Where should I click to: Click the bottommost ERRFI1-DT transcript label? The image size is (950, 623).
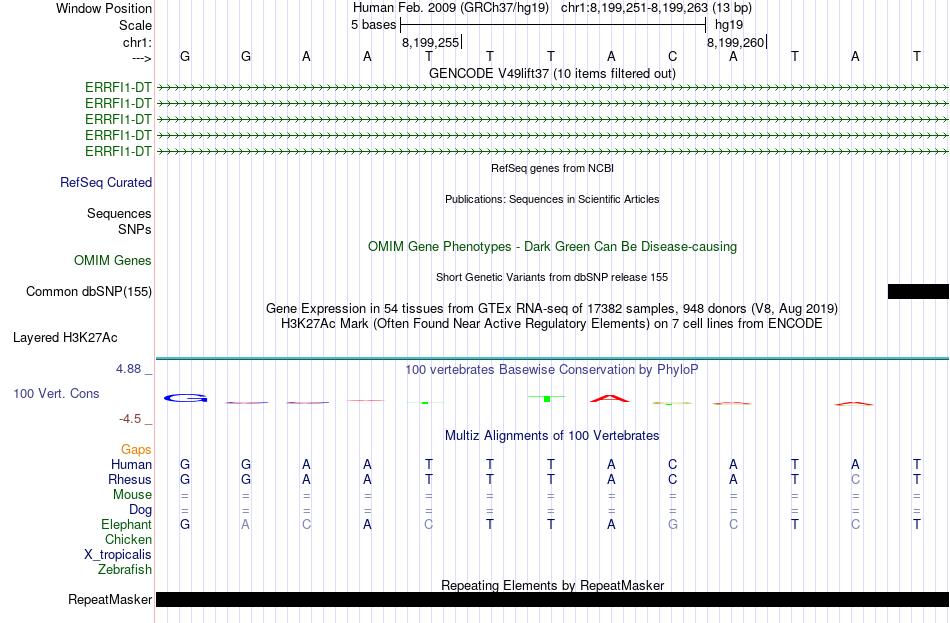tap(118, 151)
